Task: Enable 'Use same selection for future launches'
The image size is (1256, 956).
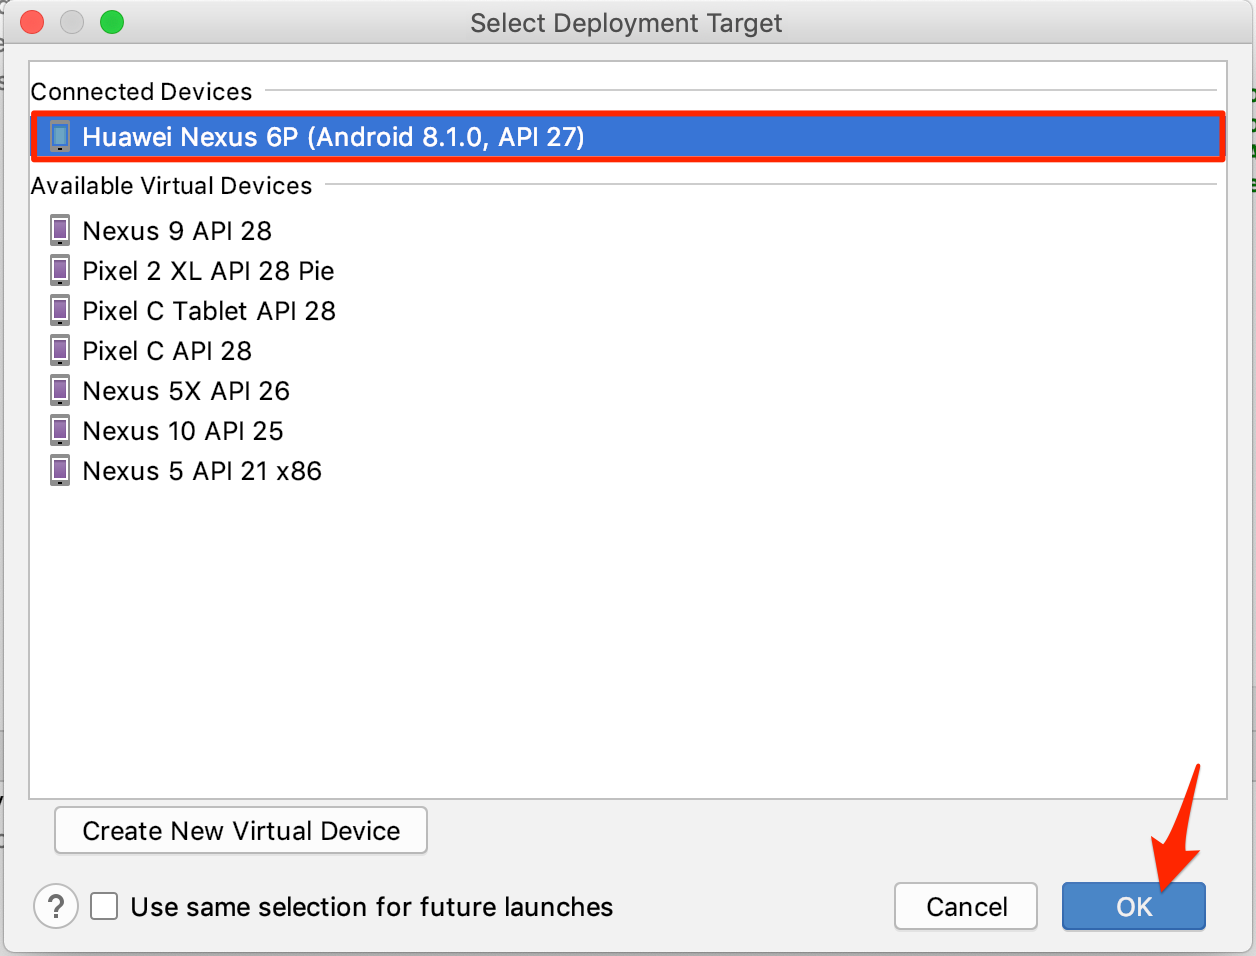Action: click(104, 907)
